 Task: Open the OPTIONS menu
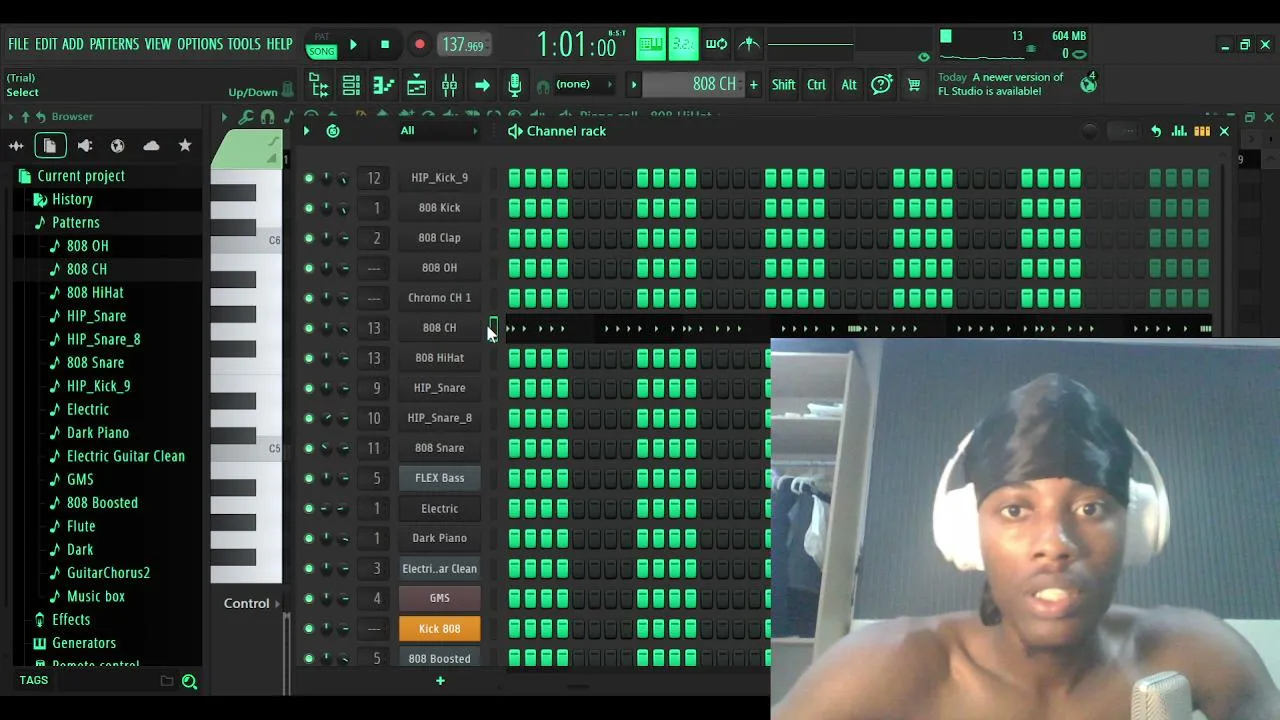click(x=200, y=45)
